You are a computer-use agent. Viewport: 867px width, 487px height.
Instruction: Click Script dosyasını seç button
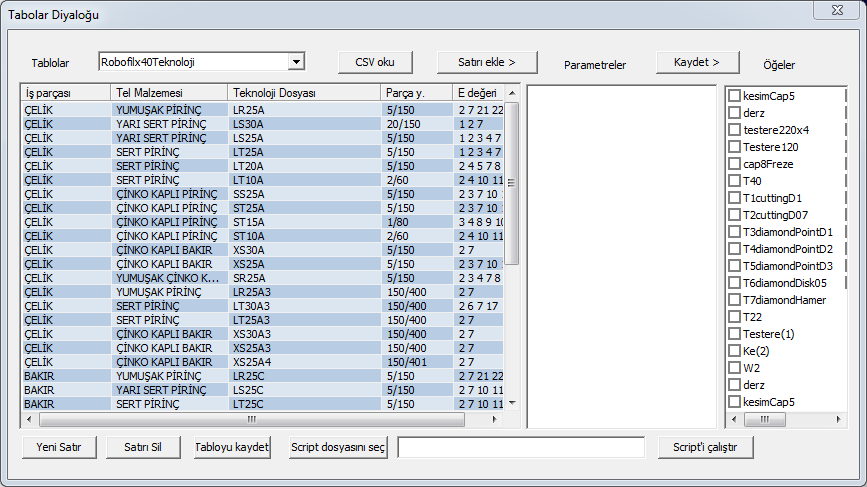click(x=337, y=447)
